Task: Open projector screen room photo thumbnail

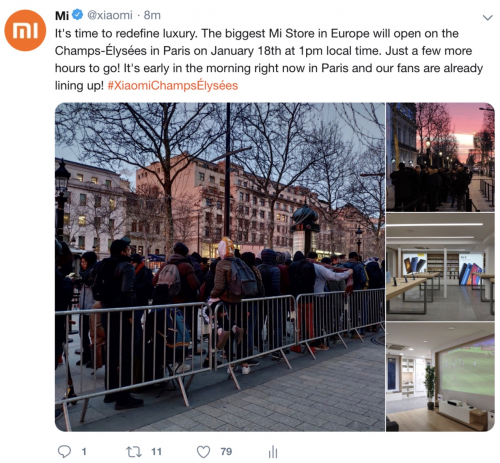Action: 440,377
